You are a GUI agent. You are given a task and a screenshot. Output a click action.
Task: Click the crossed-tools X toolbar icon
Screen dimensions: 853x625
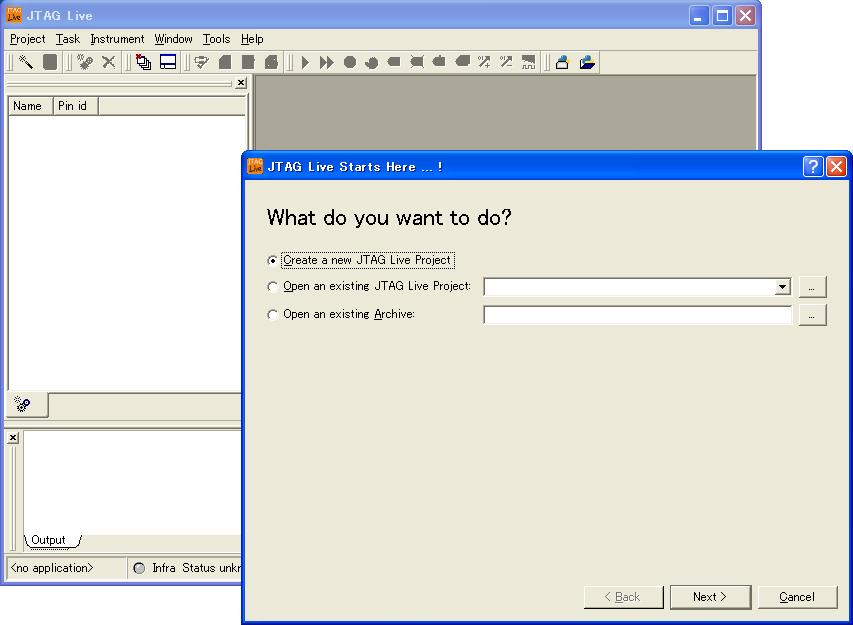(109, 62)
